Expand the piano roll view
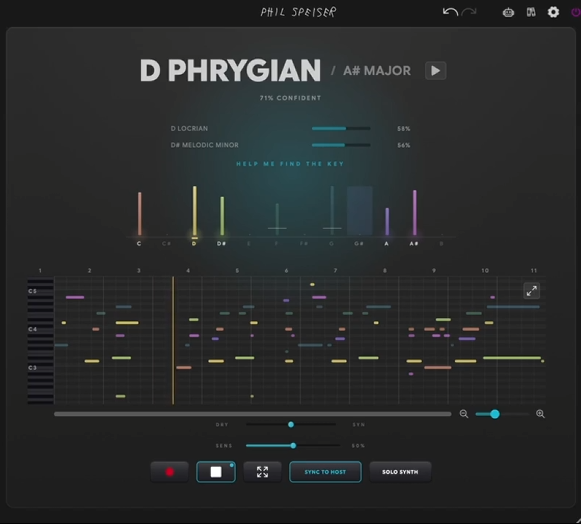The width and height of the screenshot is (581, 524). (531, 291)
